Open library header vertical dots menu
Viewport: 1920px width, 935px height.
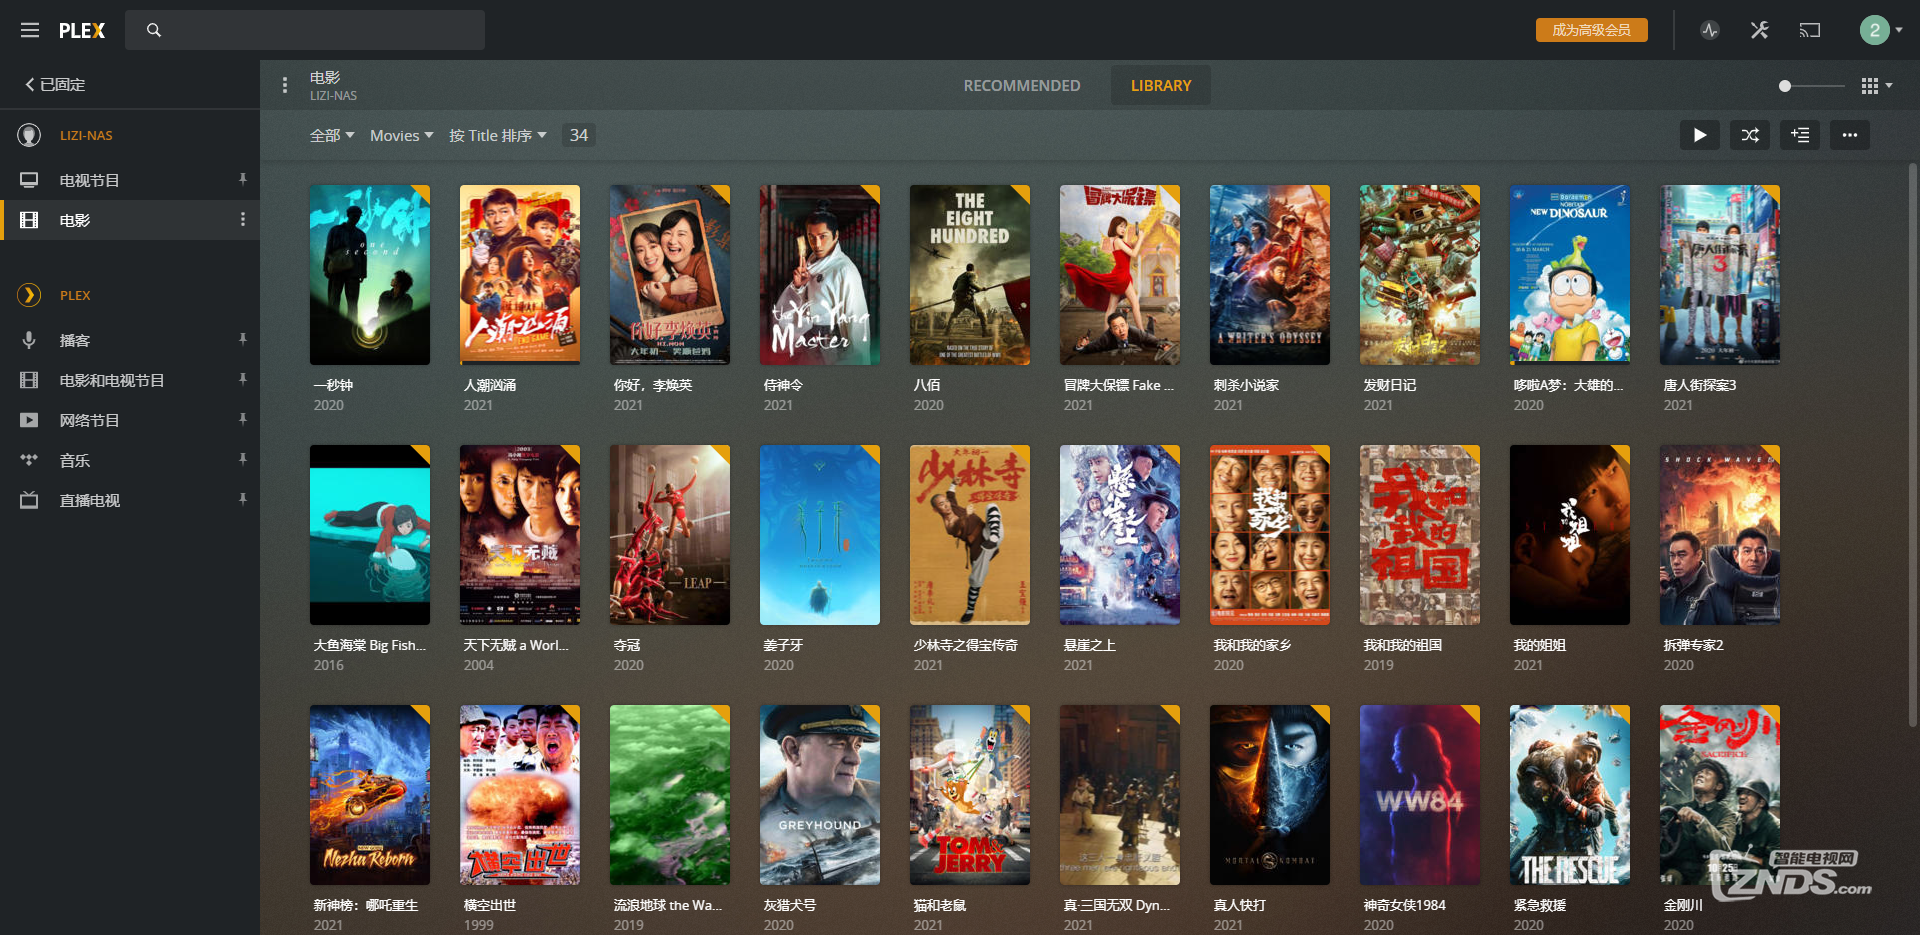[x=285, y=85]
